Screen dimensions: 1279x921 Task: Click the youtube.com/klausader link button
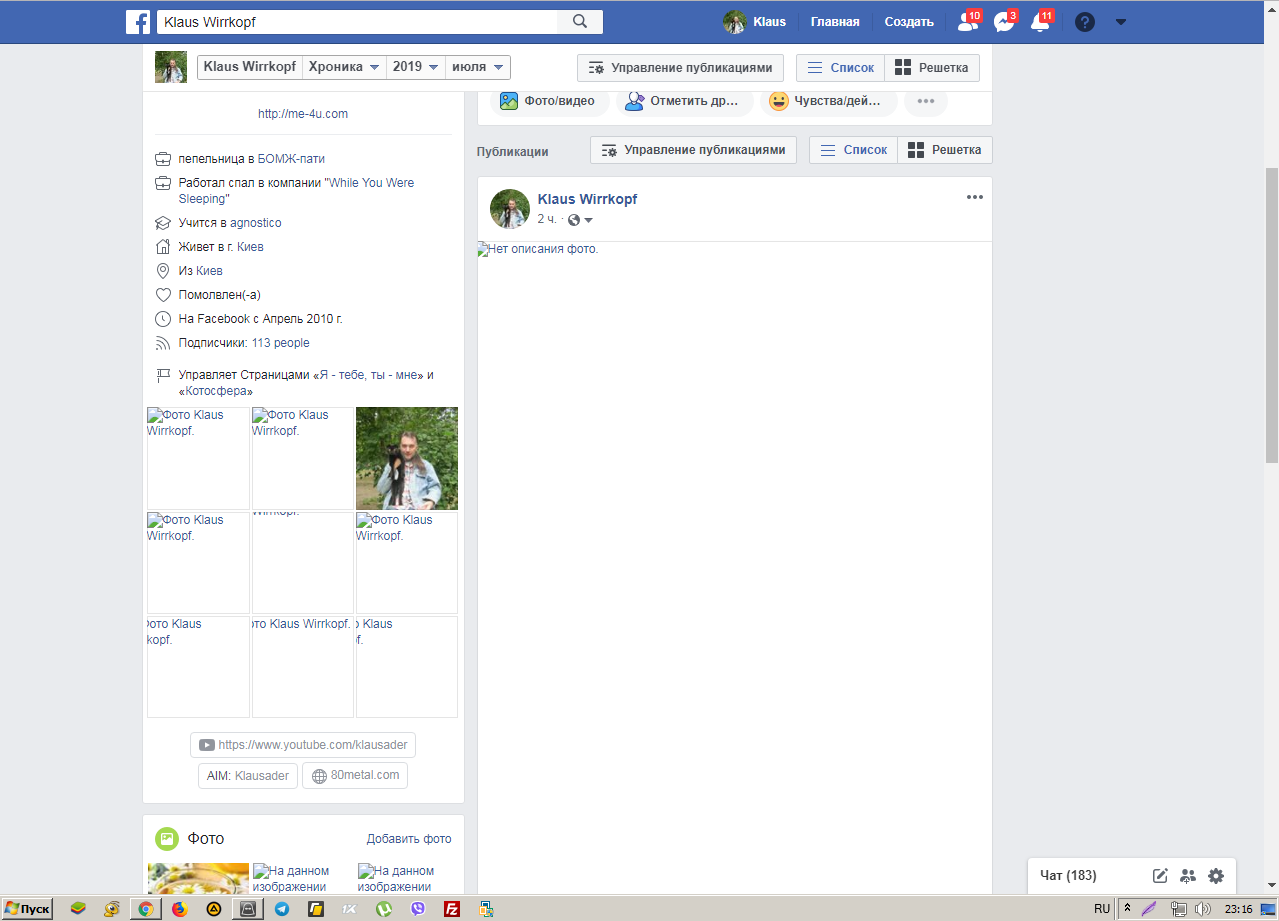point(303,745)
